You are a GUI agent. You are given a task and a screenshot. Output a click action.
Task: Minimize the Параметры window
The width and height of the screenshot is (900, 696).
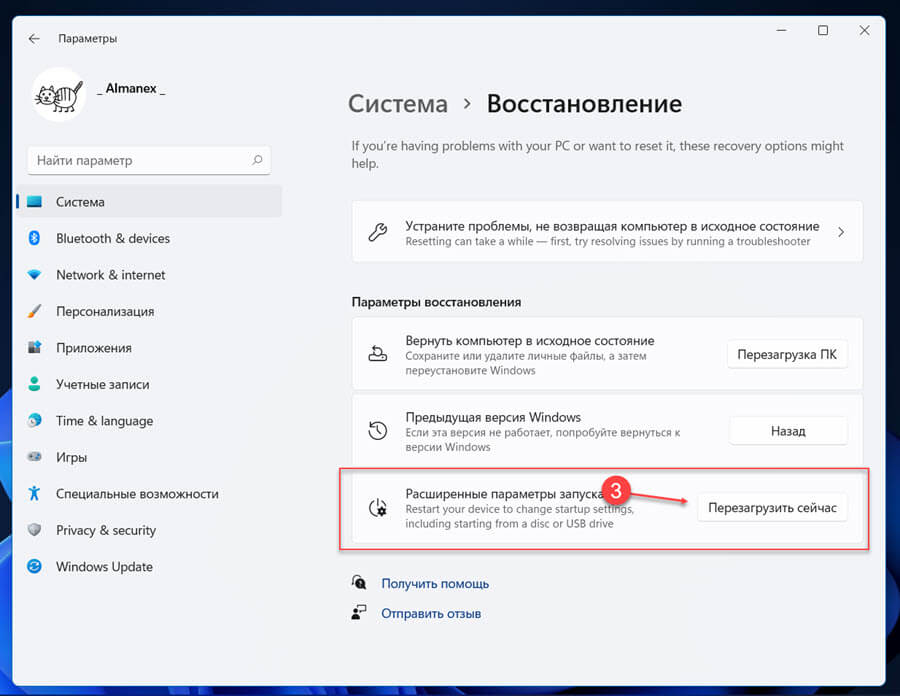coord(781,30)
